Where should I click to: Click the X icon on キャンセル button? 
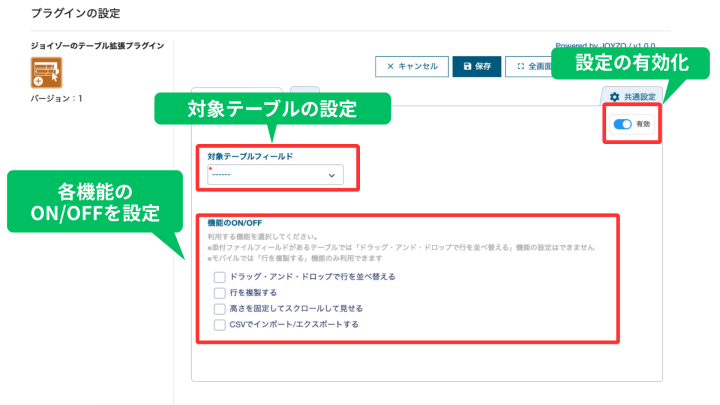point(390,66)
